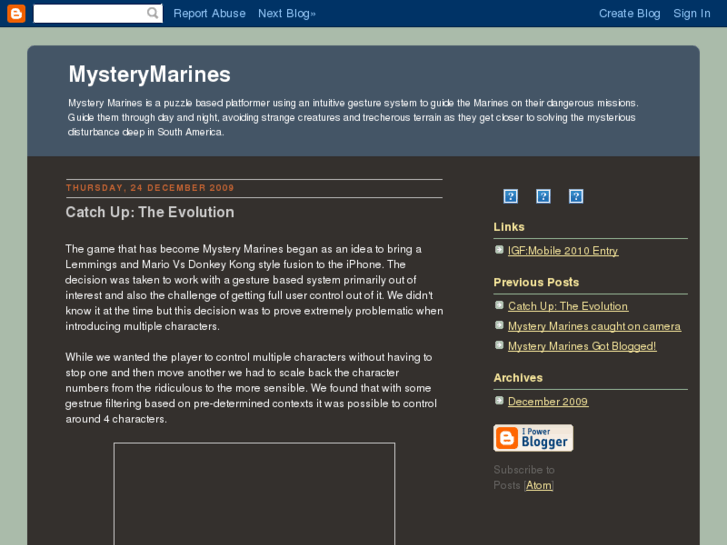Screen dimensions: 727x545
Task: Open the December 2009 archive
Action: [548, 402]
